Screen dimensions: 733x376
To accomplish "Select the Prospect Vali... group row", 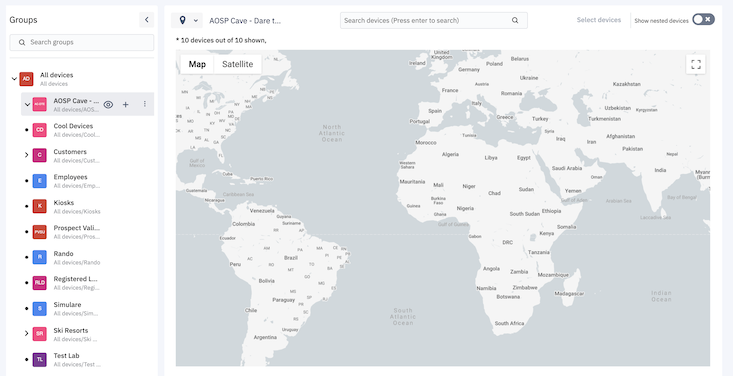I will (87, 232).
